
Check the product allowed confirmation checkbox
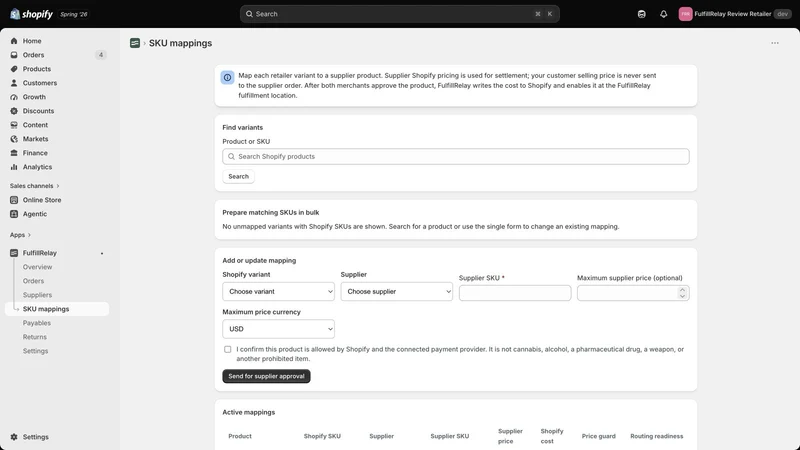228,349
